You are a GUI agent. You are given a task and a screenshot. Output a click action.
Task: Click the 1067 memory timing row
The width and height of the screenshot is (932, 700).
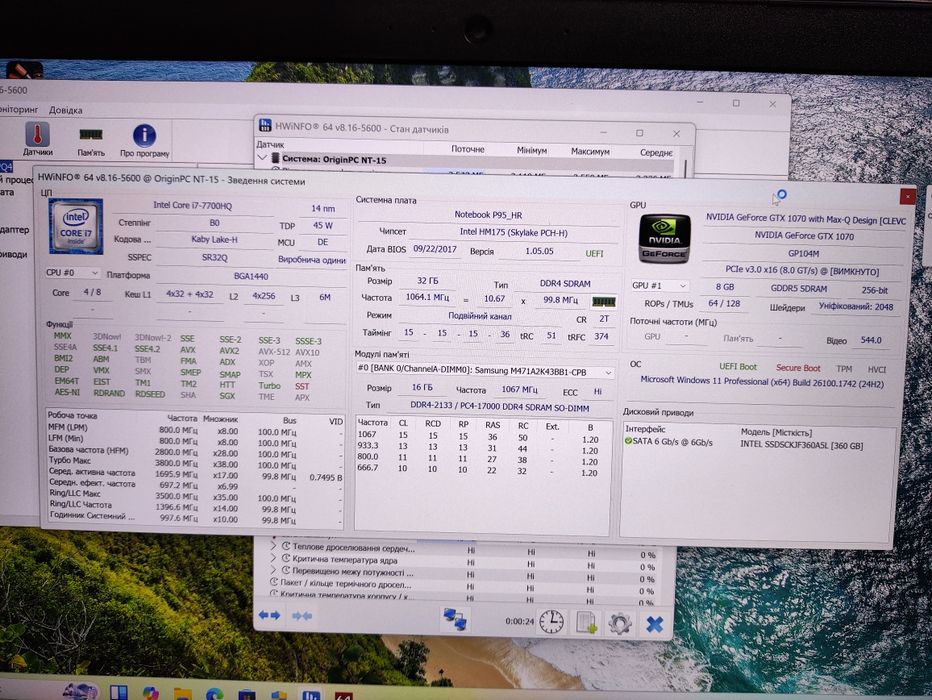click(x=483, y=436)
